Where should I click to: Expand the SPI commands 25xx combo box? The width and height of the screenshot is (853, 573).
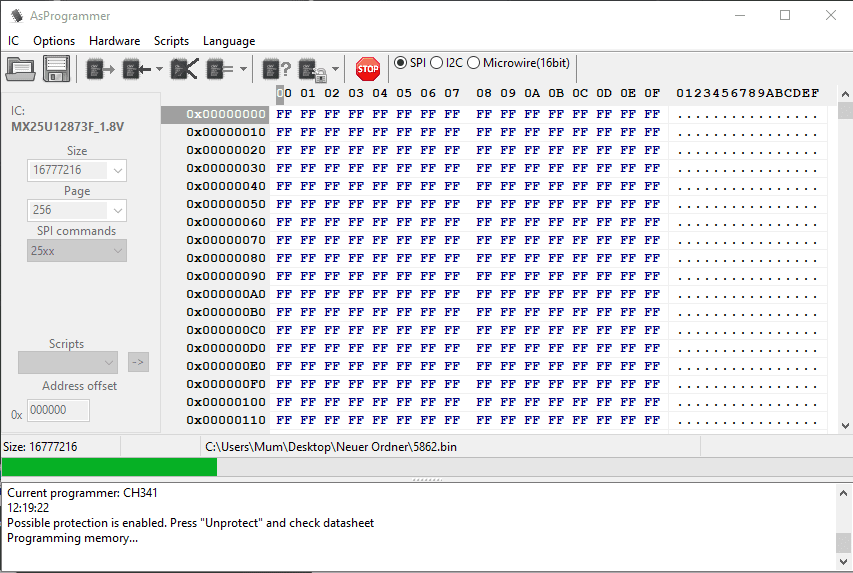(118, 251)
